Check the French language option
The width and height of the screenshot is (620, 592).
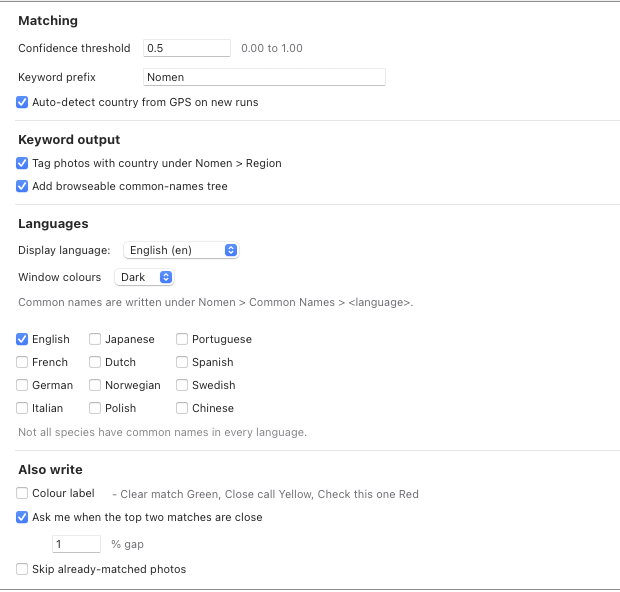[x=22, y=362]
